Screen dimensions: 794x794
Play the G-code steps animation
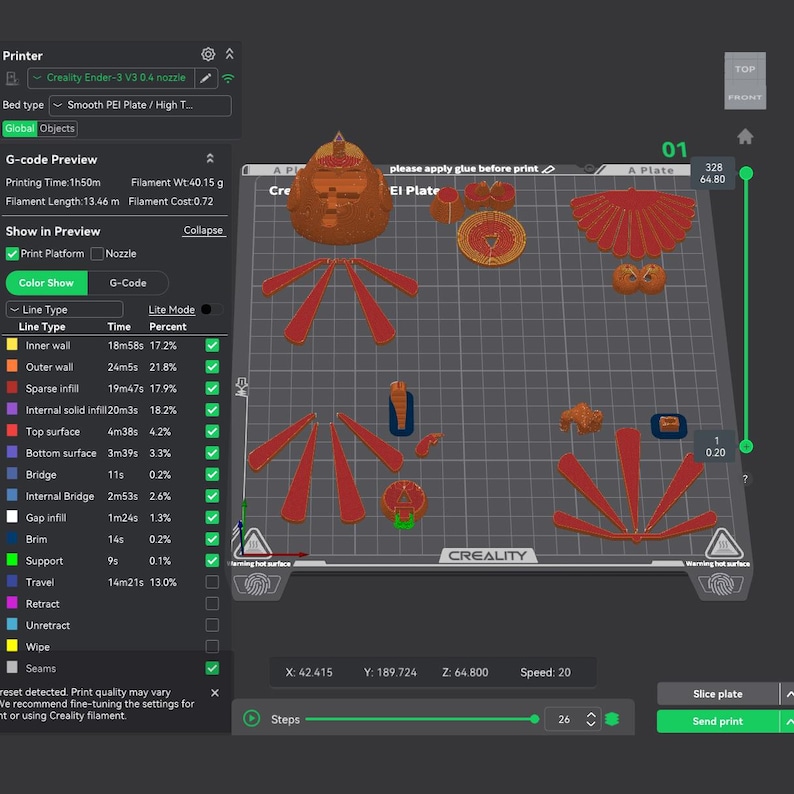252,718
